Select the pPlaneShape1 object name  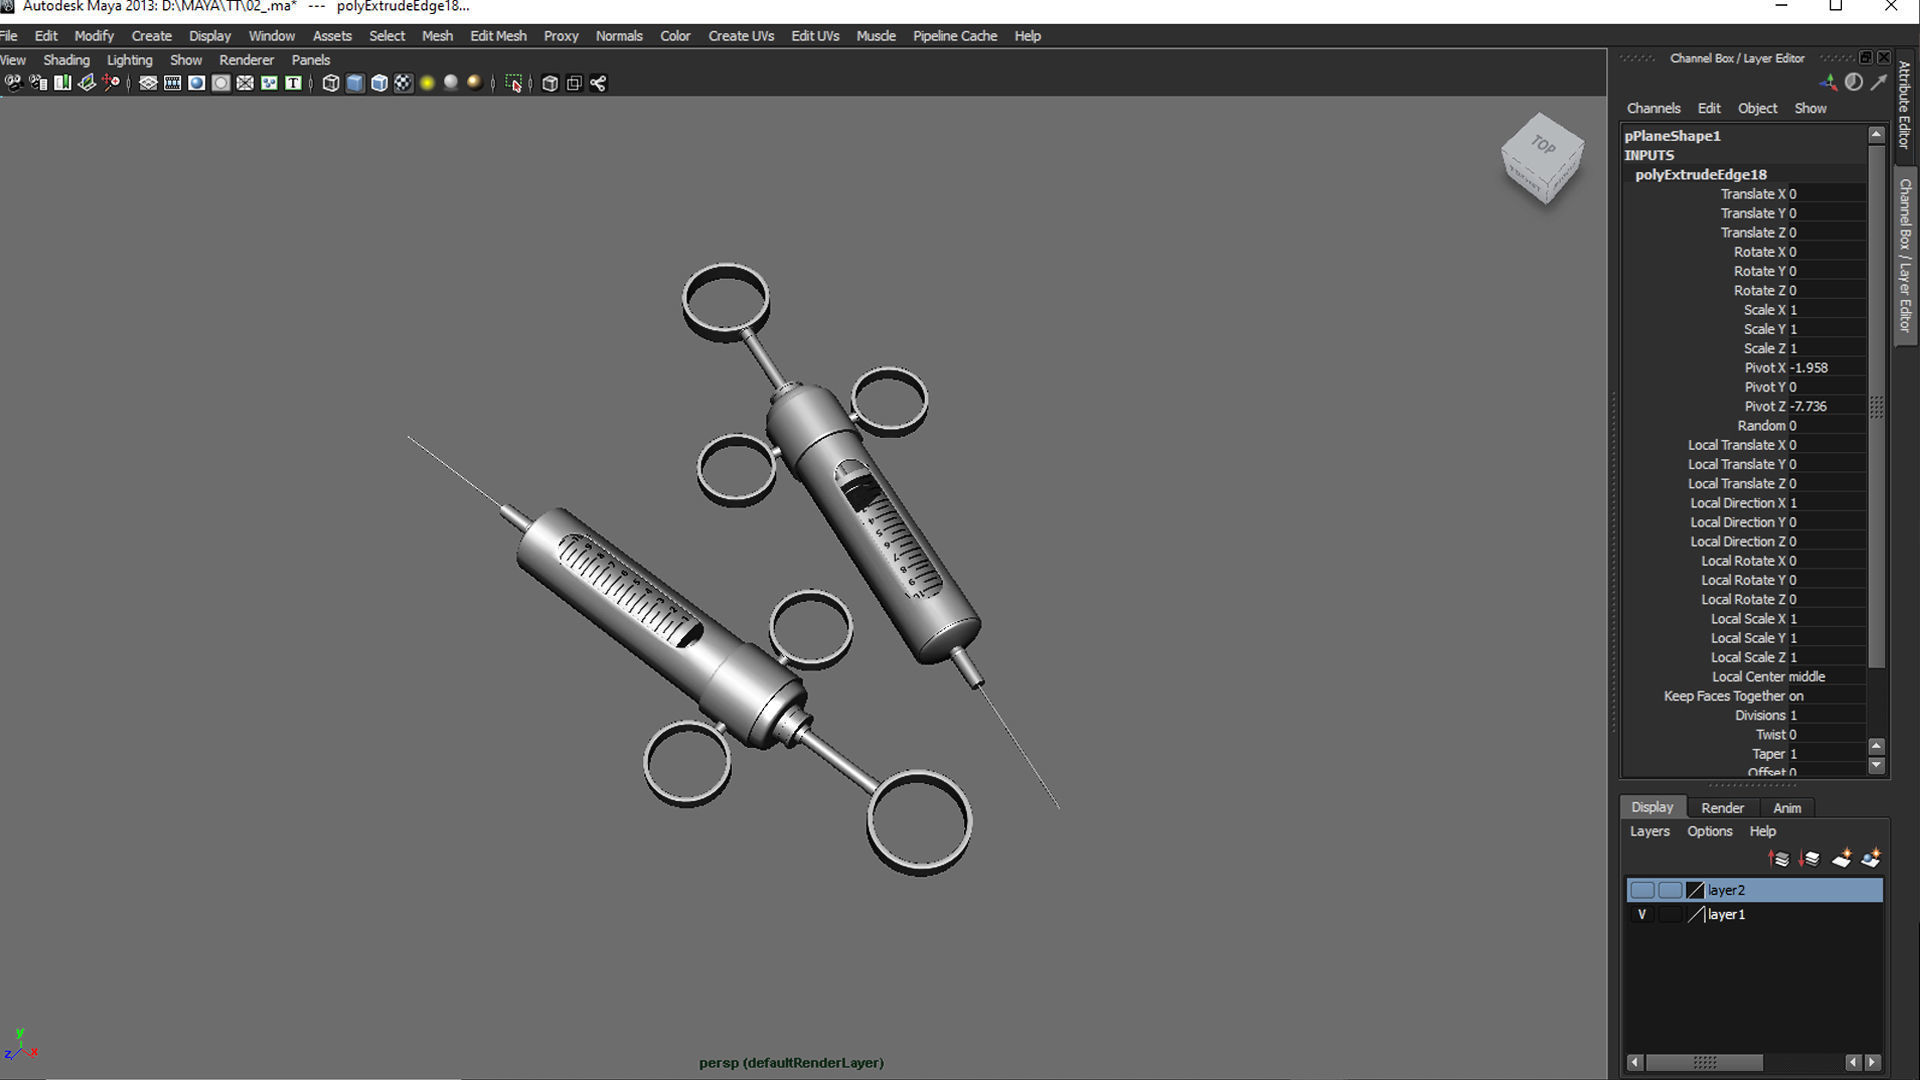(x=1672, y=135)
